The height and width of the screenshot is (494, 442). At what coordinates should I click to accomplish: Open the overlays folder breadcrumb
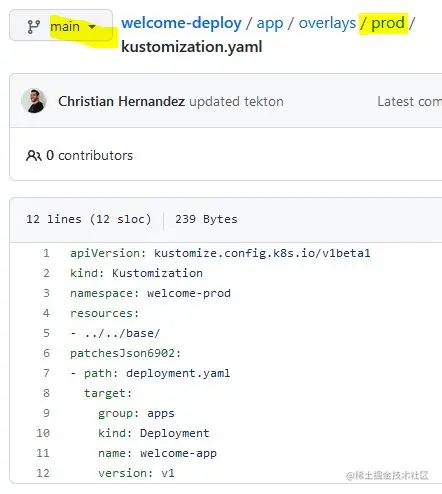tap(327, 23)
